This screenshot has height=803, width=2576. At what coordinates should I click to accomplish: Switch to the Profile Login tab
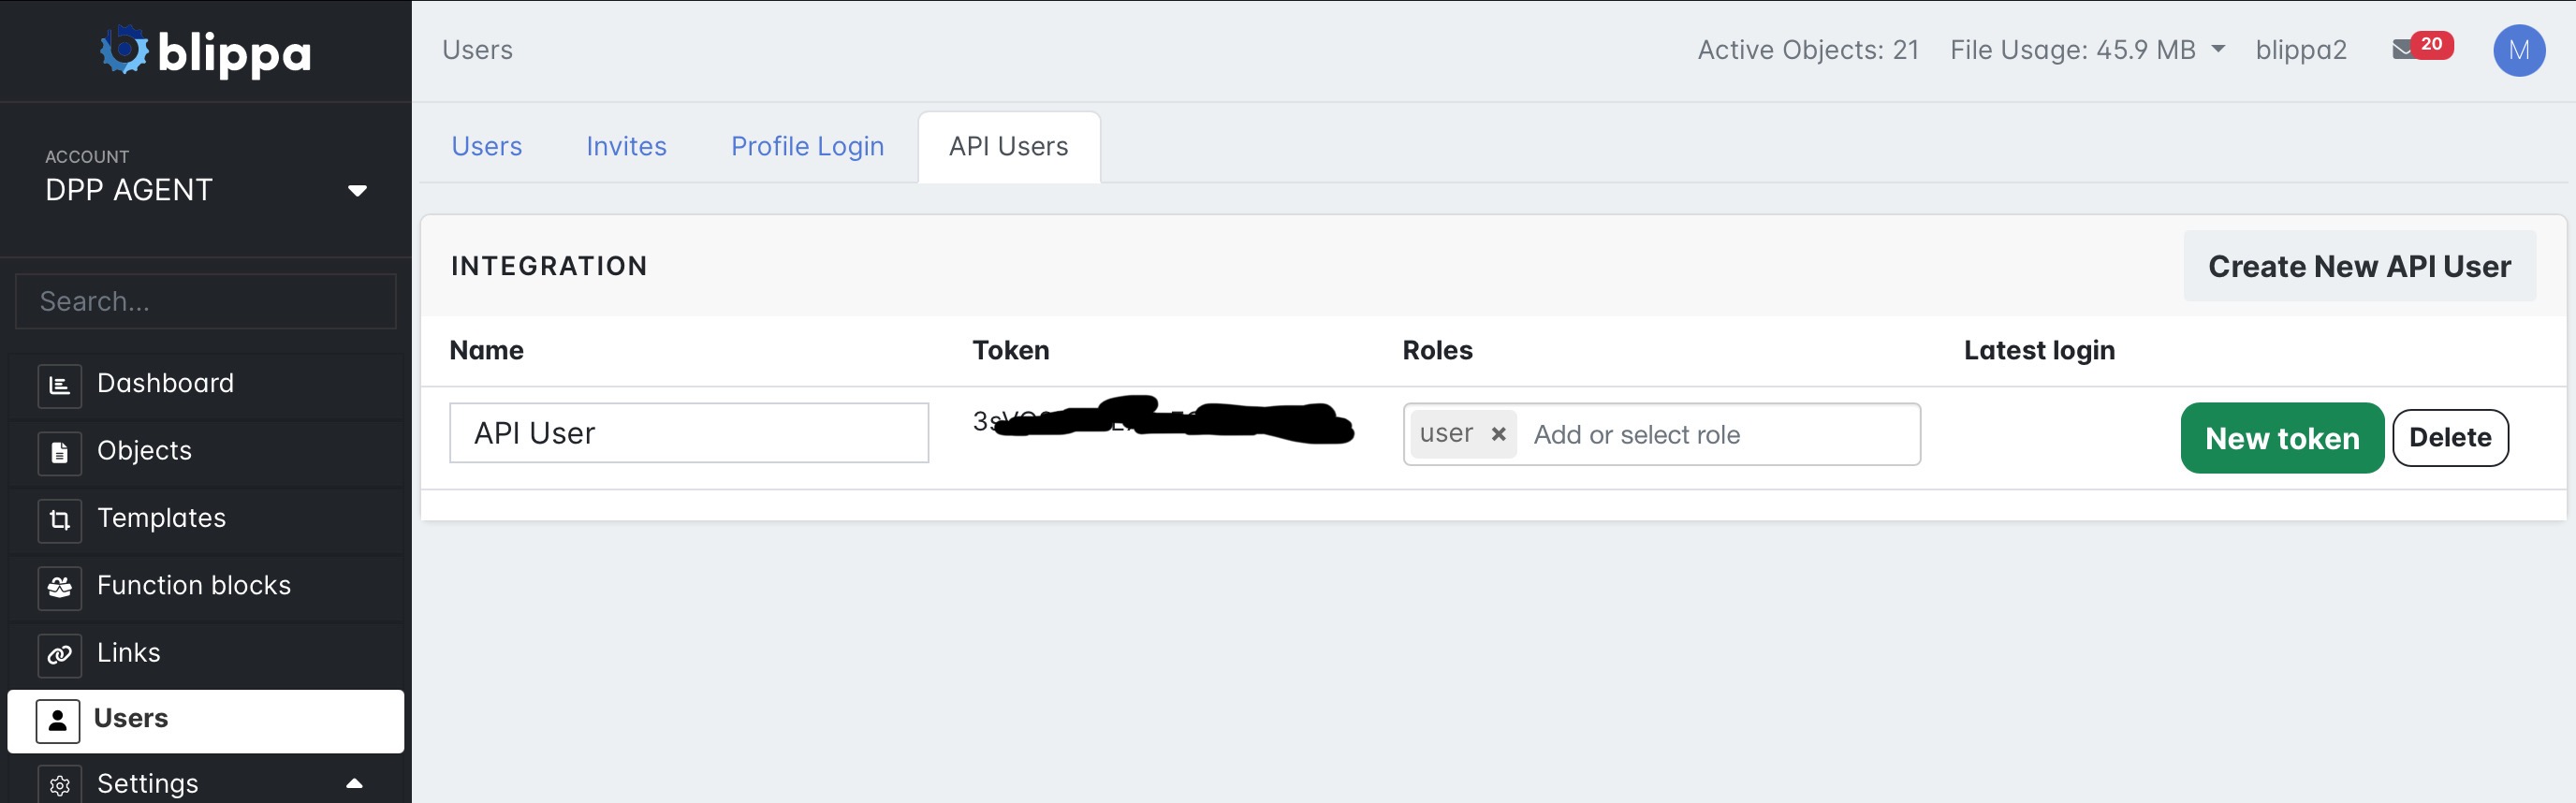(x=807, y=147)
